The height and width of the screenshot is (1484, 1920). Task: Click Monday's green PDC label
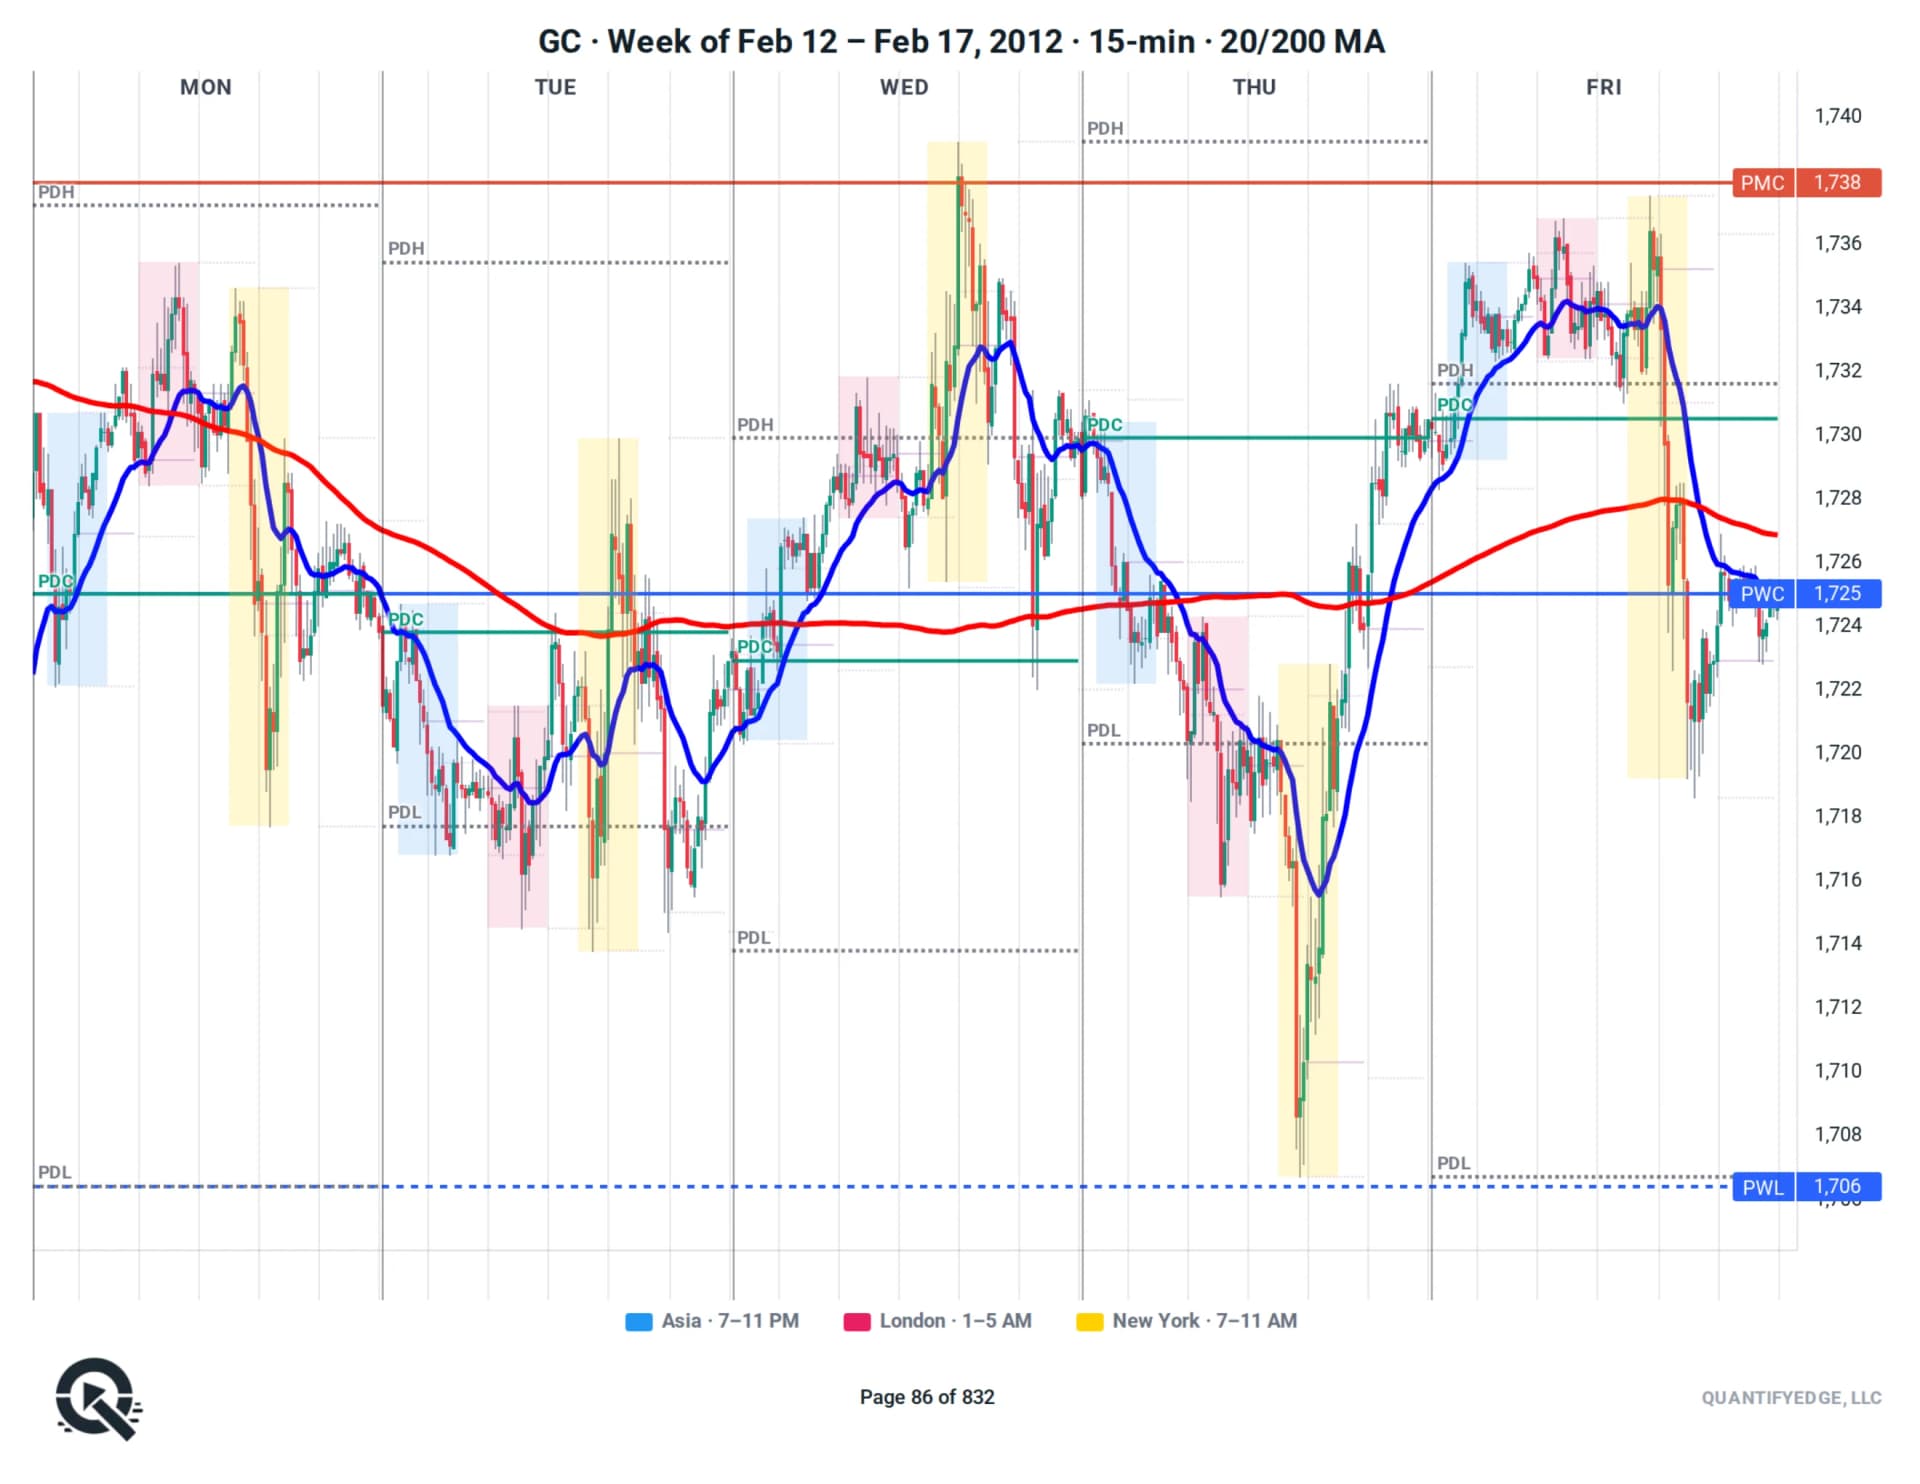56,582
